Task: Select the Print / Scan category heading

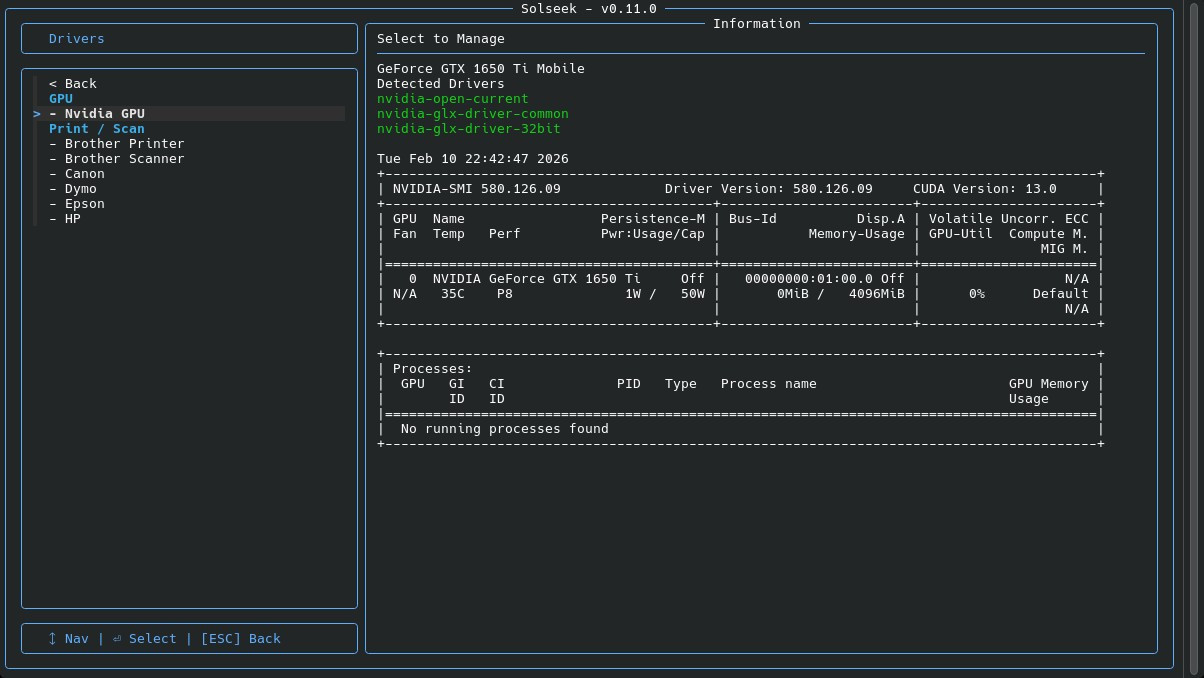Action: click(x=96, y=129)
